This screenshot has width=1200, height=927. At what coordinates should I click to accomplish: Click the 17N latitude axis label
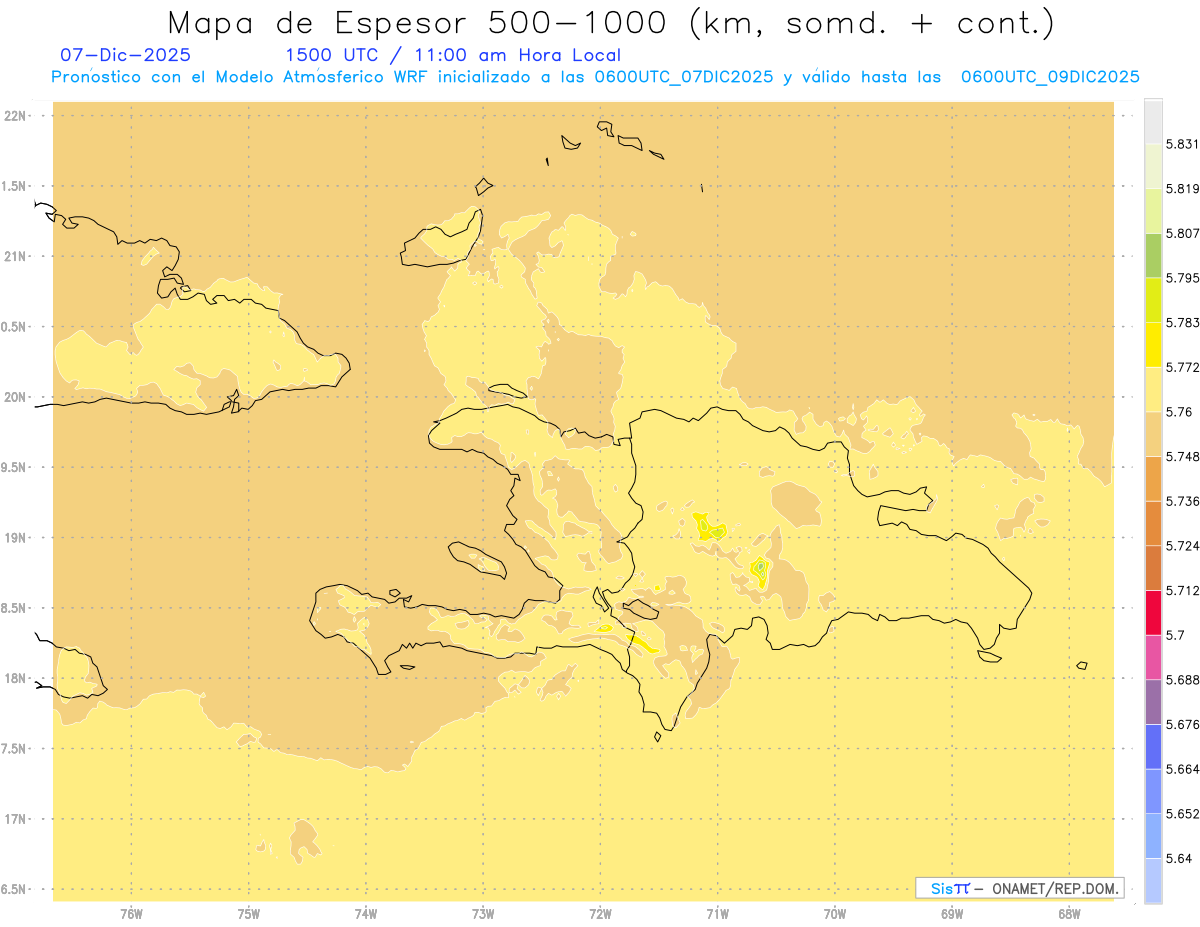[x=16, y=819]
